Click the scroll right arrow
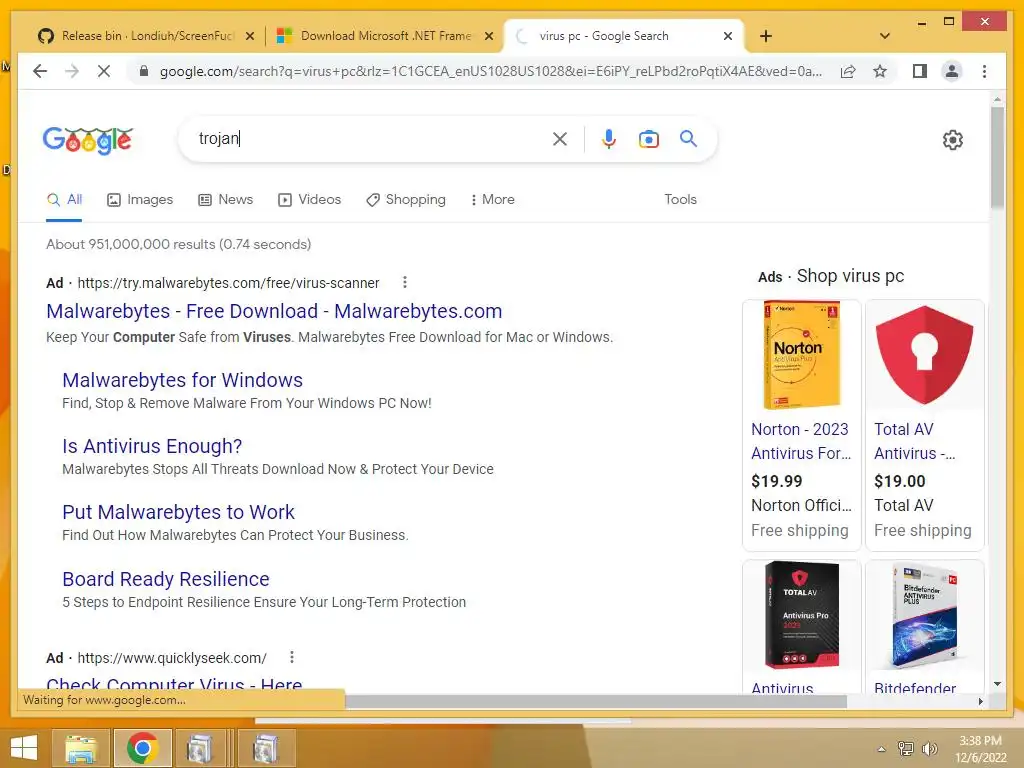 980,701
